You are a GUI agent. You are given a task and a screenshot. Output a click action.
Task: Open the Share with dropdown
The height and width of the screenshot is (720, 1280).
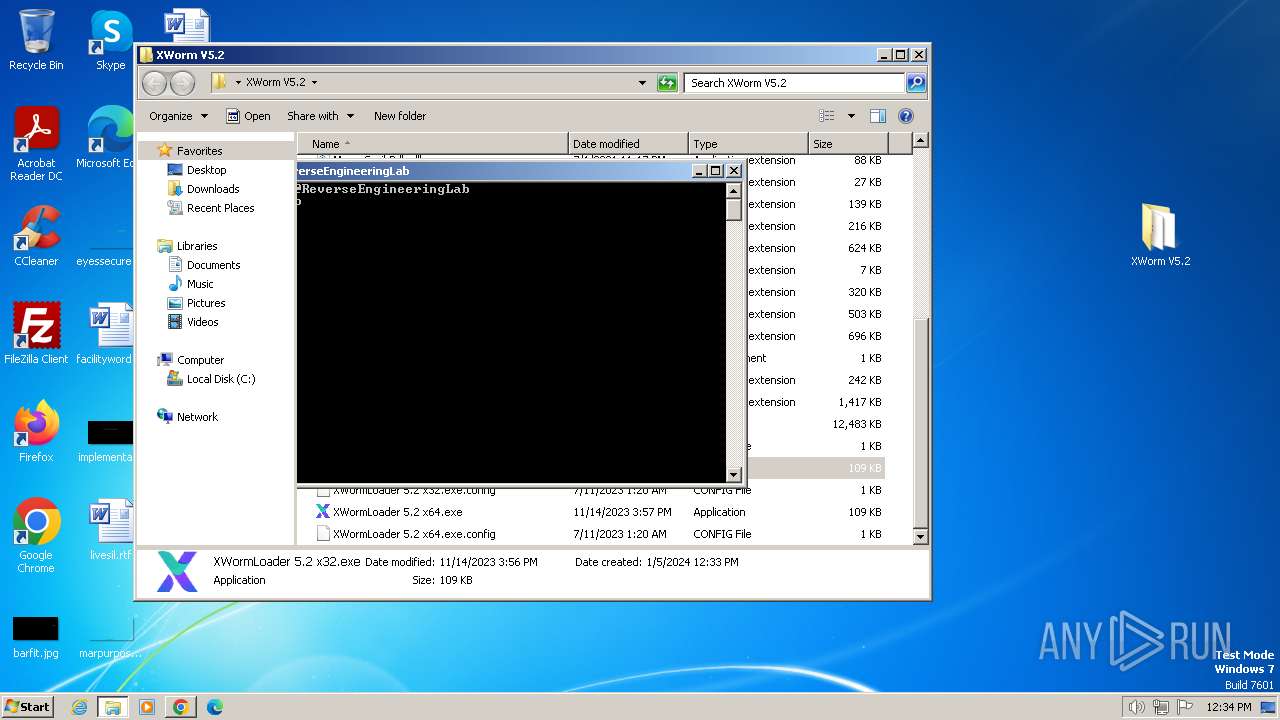click(320, 116)
